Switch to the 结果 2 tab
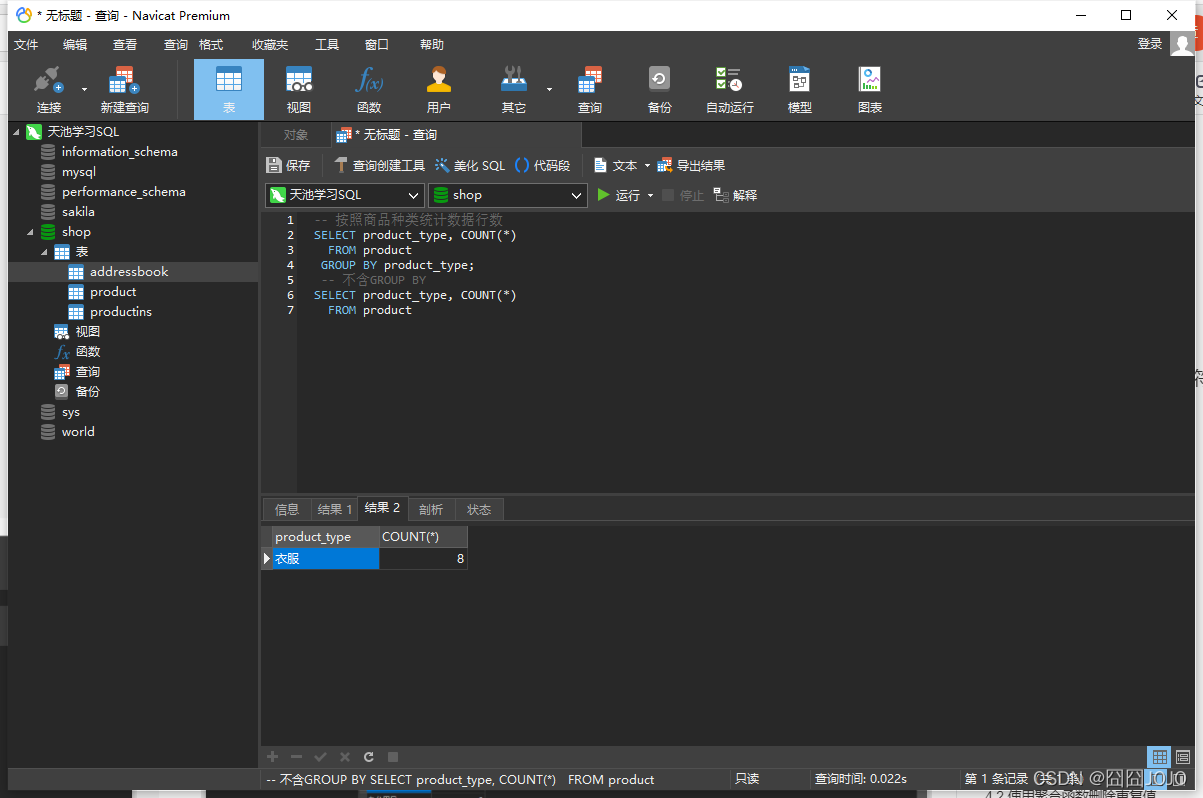Image resolution: width=1203 pixels, height=798 pixels. tap(382, 508)
